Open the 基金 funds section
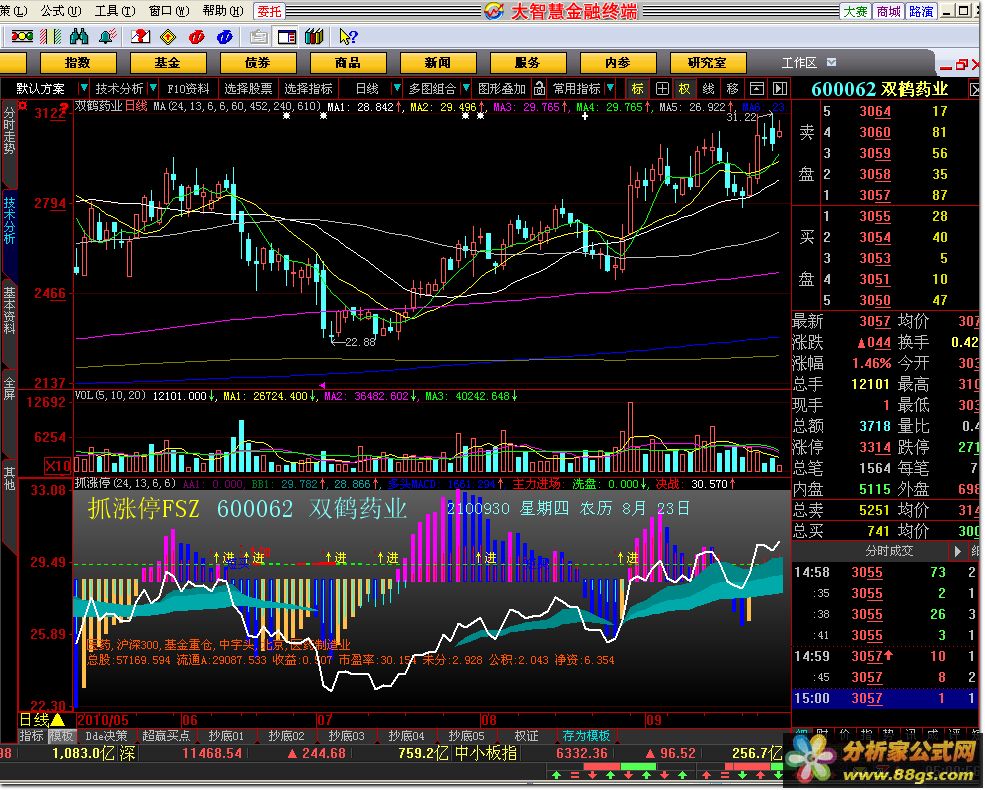This screenshot has height=790, width=985. [168, 63]
